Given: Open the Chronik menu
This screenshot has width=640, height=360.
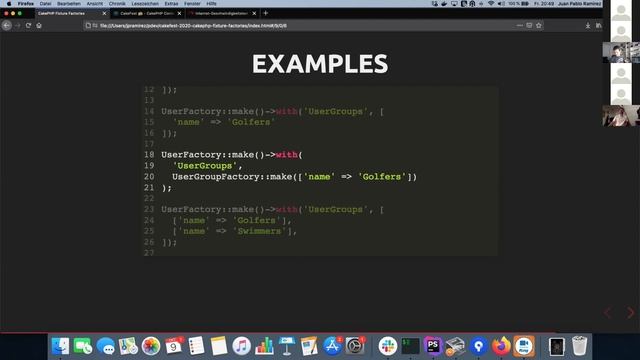Looking at the screenshot, I should point(117,4).
